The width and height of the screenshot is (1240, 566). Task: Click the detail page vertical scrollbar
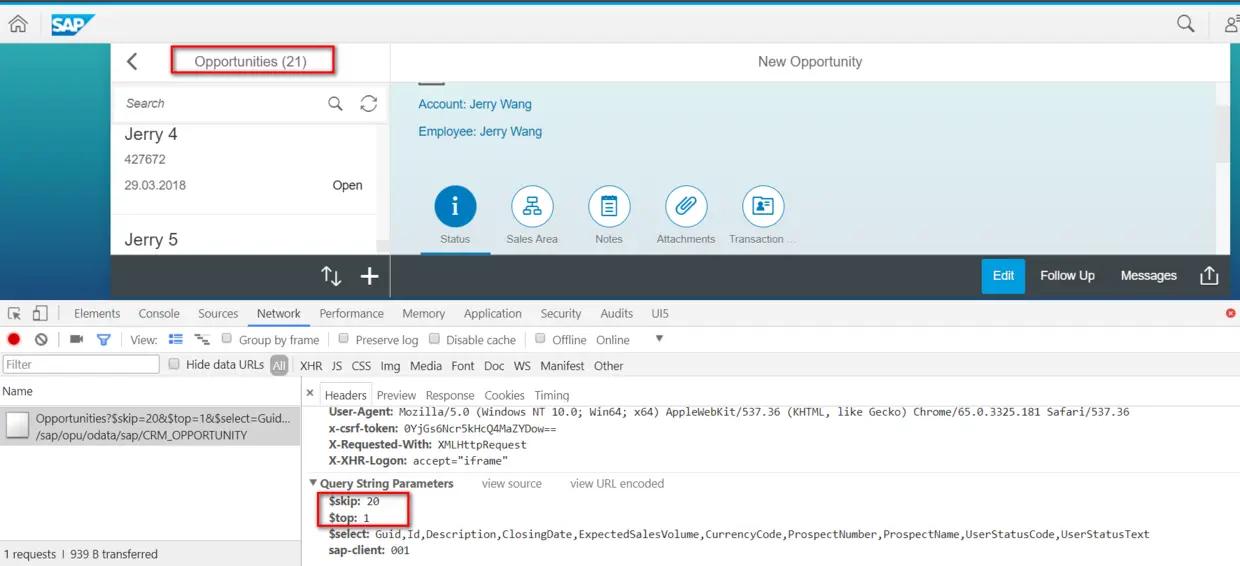coord(1223,133)
